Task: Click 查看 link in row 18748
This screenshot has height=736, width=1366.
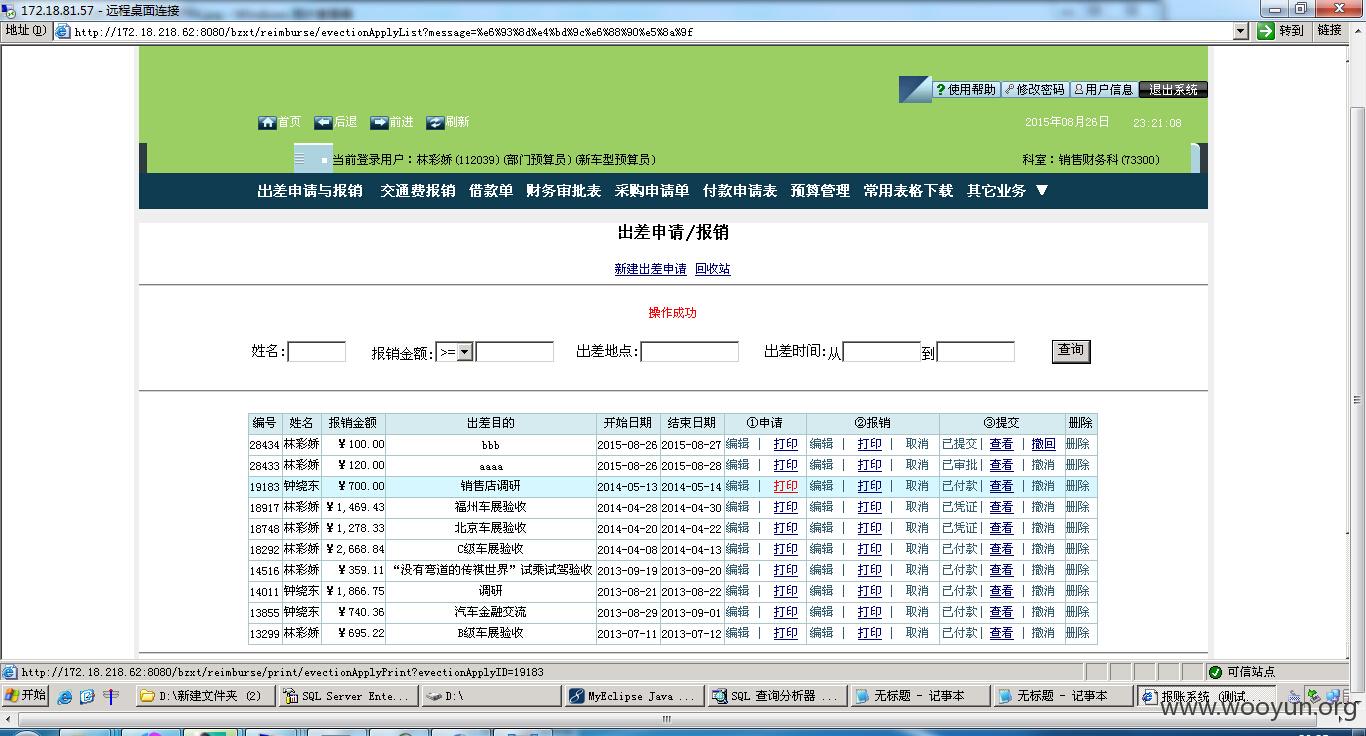Action: [x=1001, y=528]
